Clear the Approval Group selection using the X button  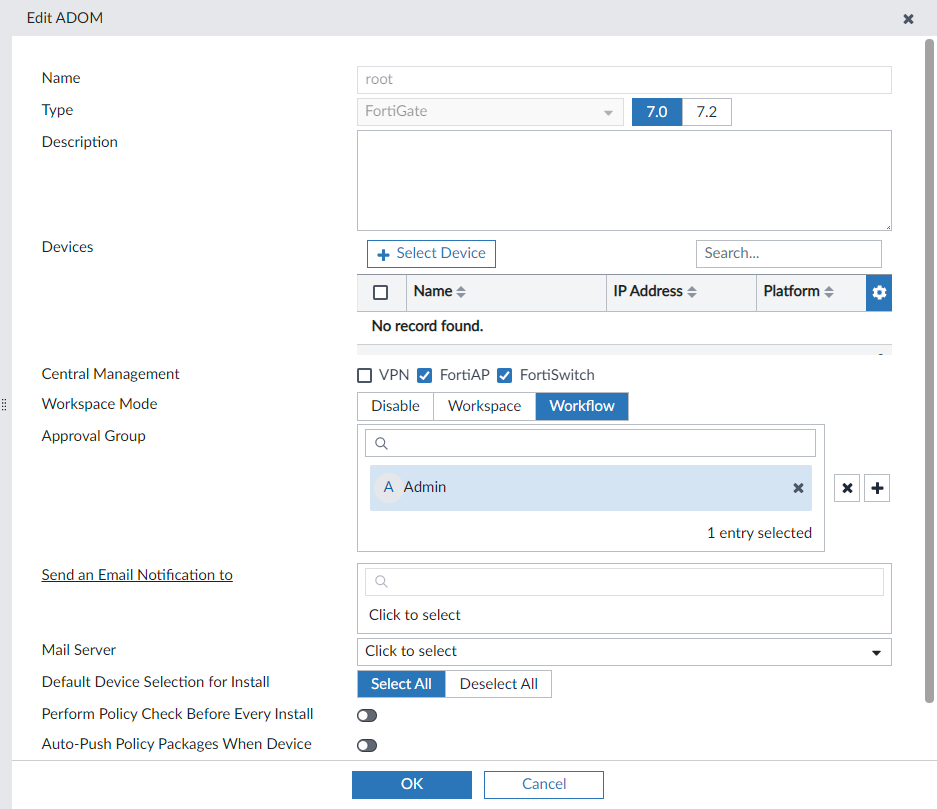click(x=847, y=487)
